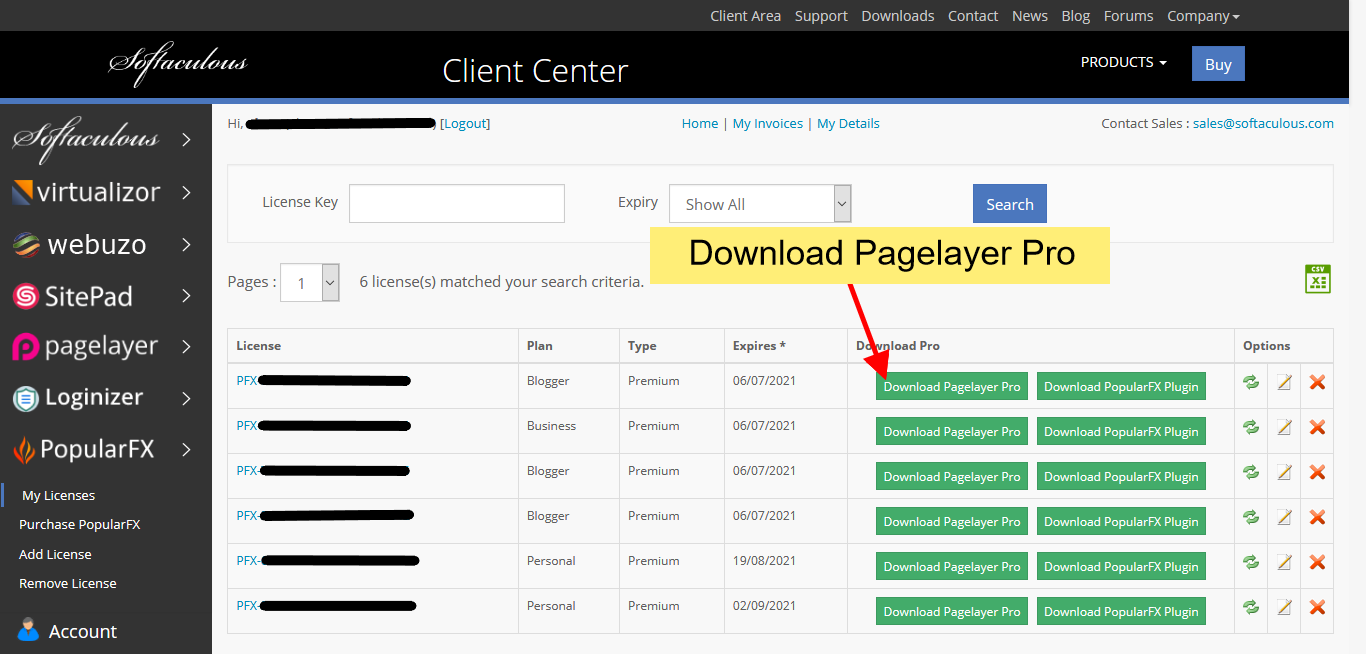Screen dimensions: 1366x654
Task: Click the SitePad sidebar logo
Action: click(72, 296)
